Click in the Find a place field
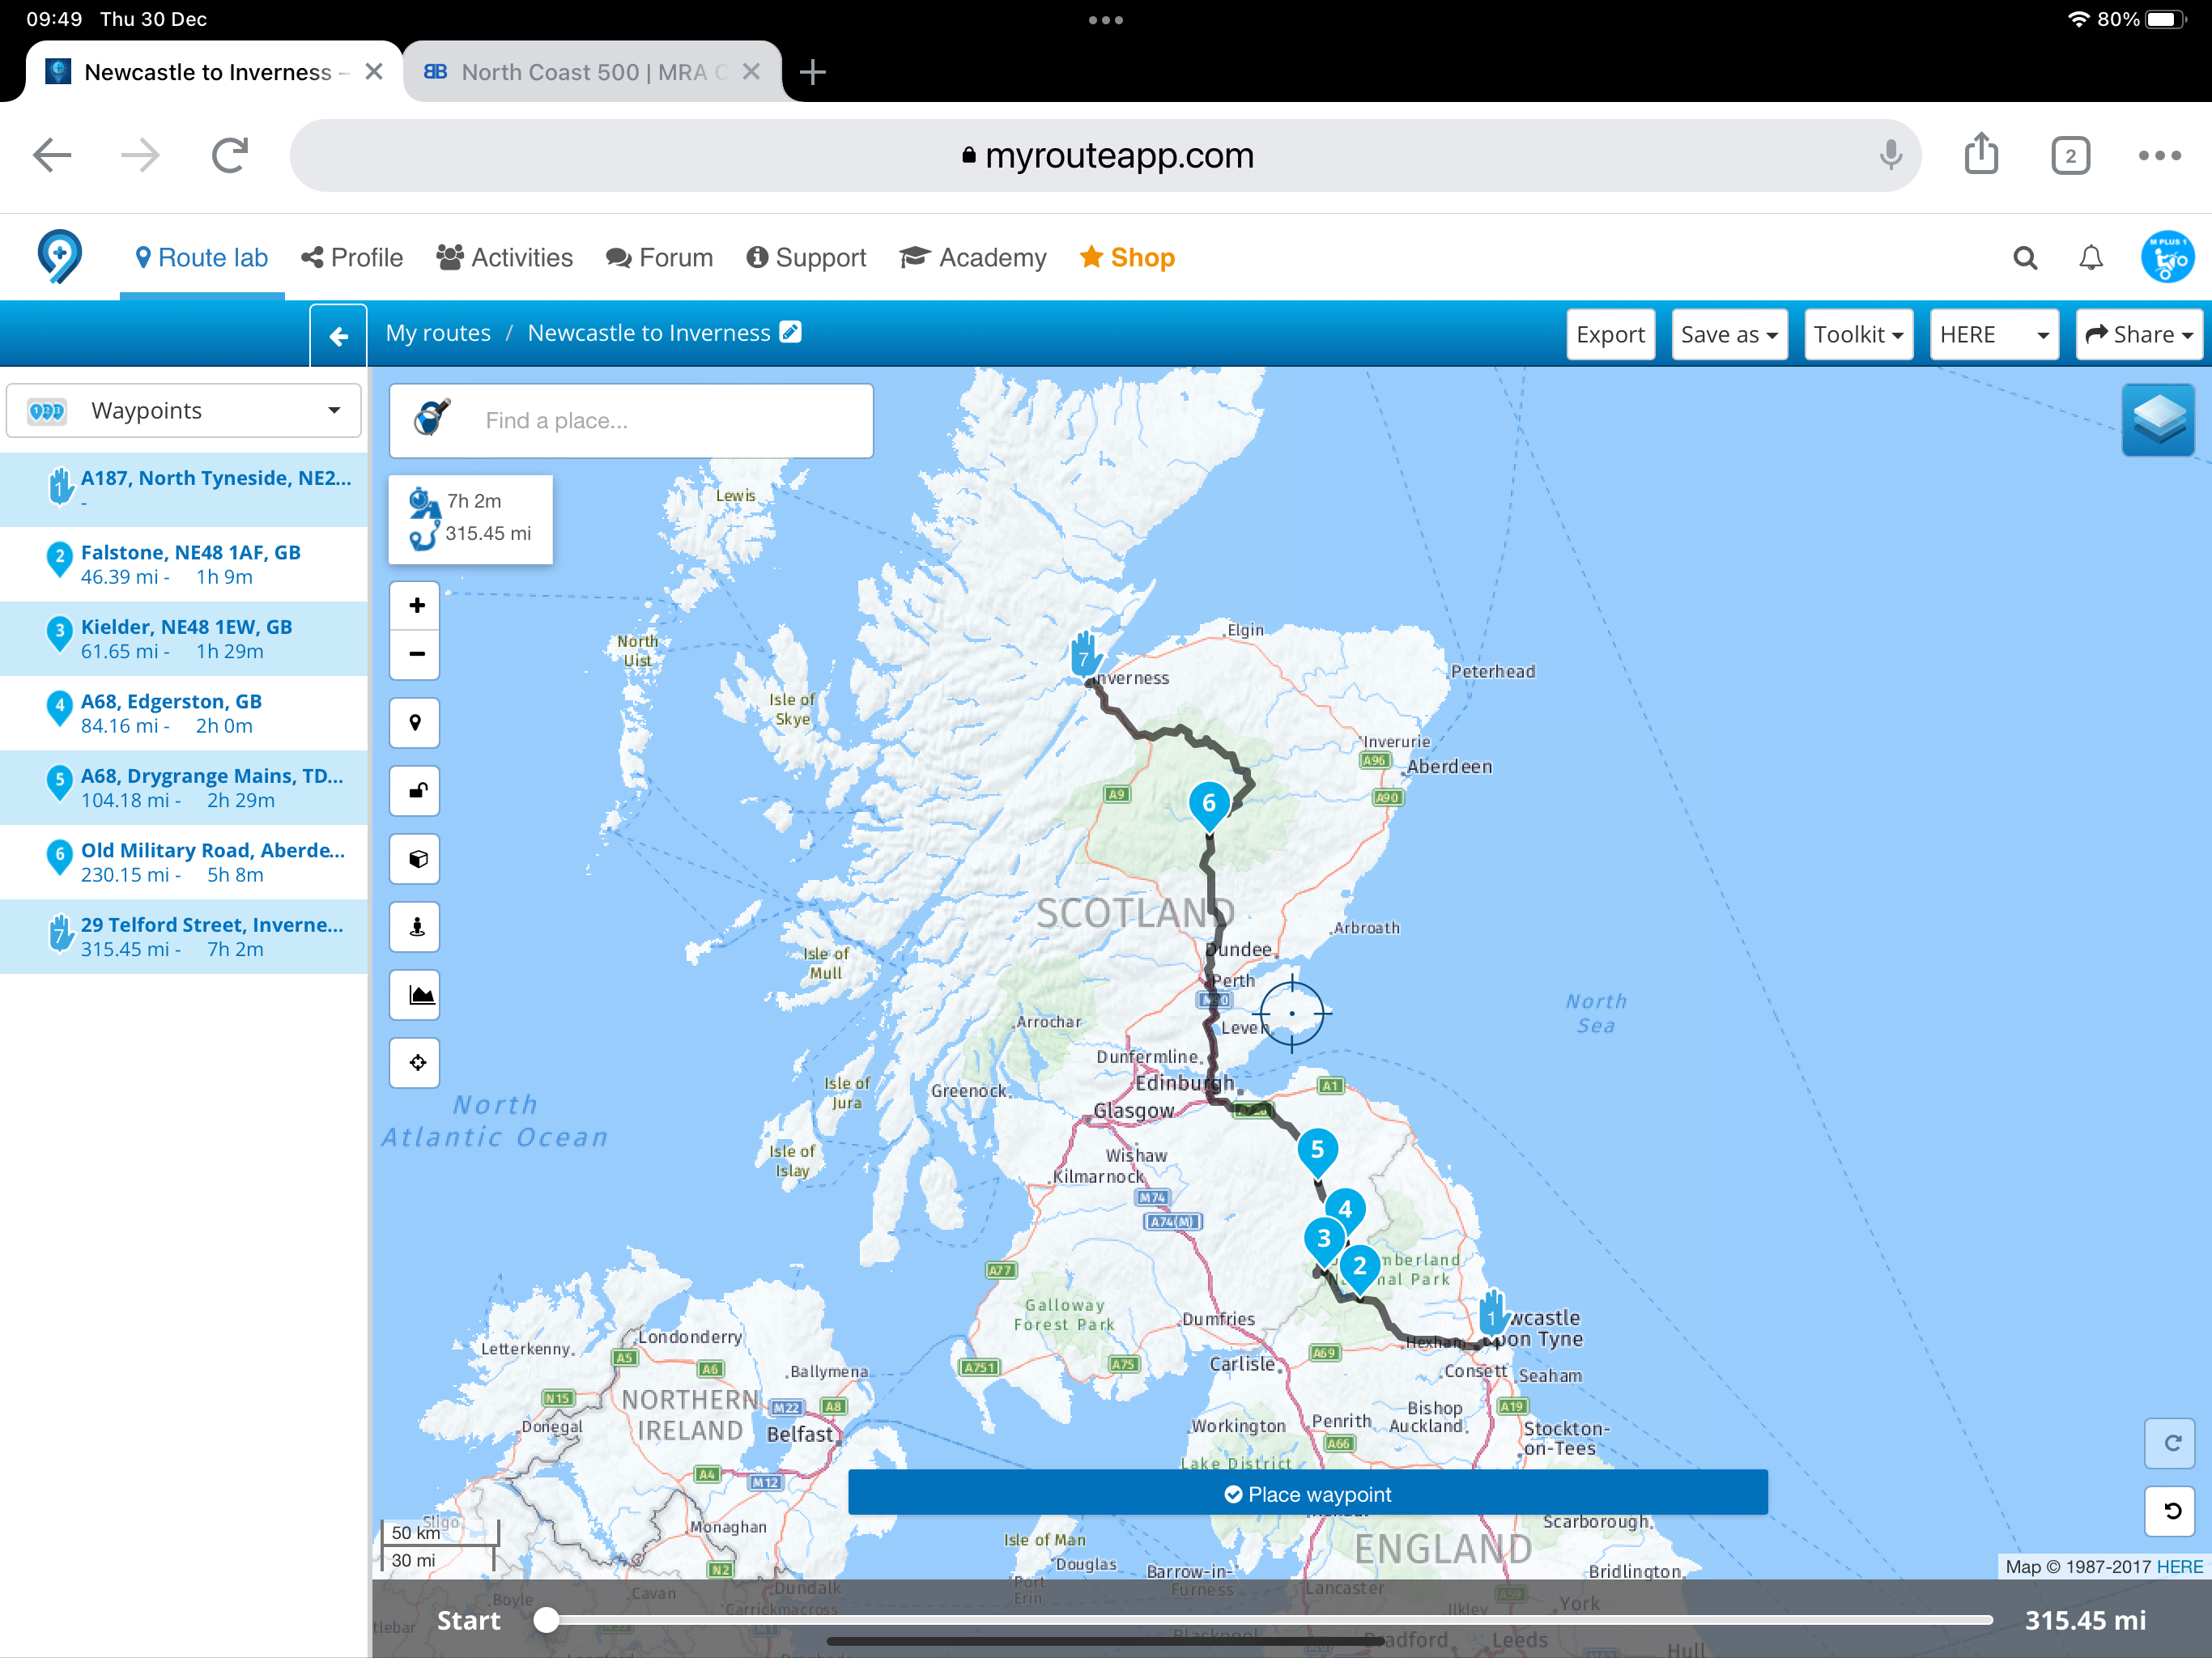 (630, 421)
